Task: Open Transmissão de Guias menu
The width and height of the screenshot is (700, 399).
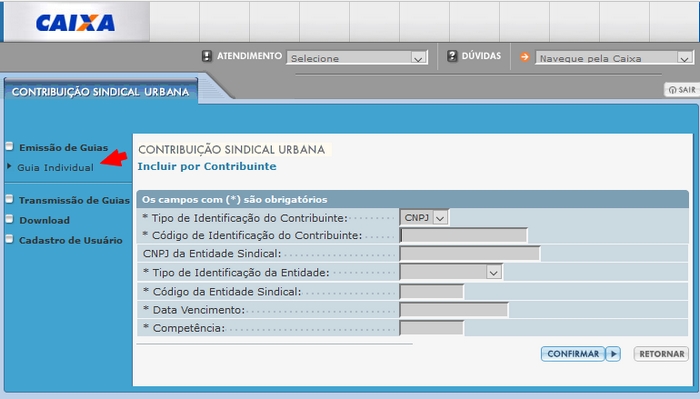Action: pyautogui.click(x=74, y=200)
